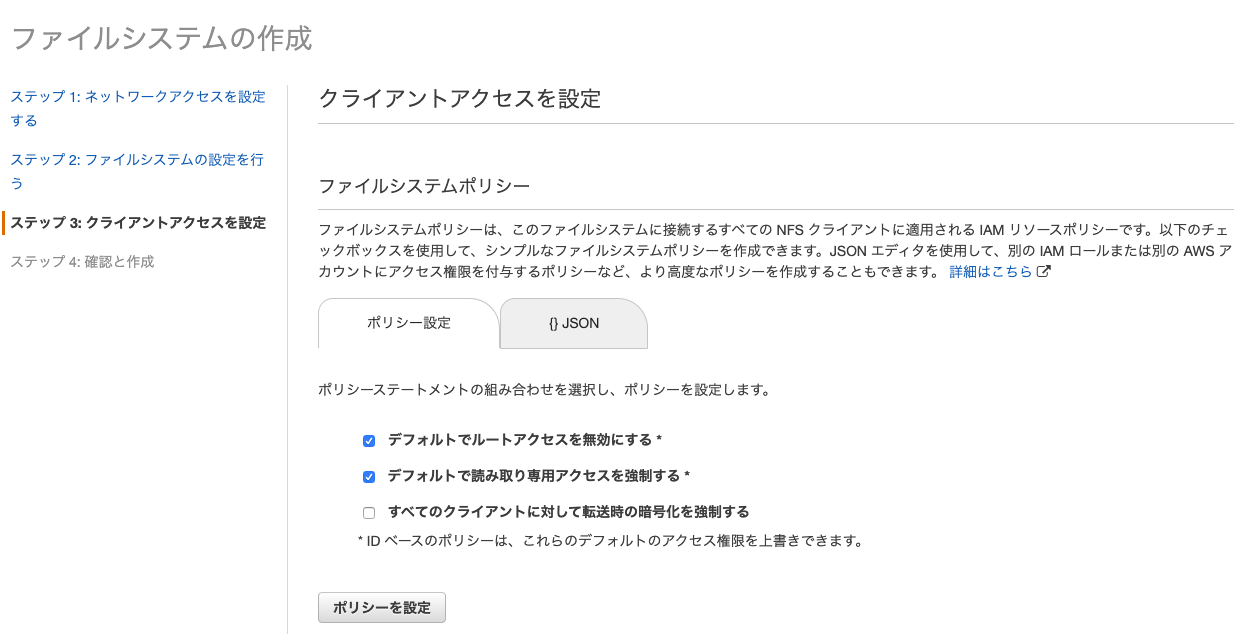Enable 転送時の暗号化を強制する for all clients
This screenshot has width=1251, height=634.
pos(369,512)
